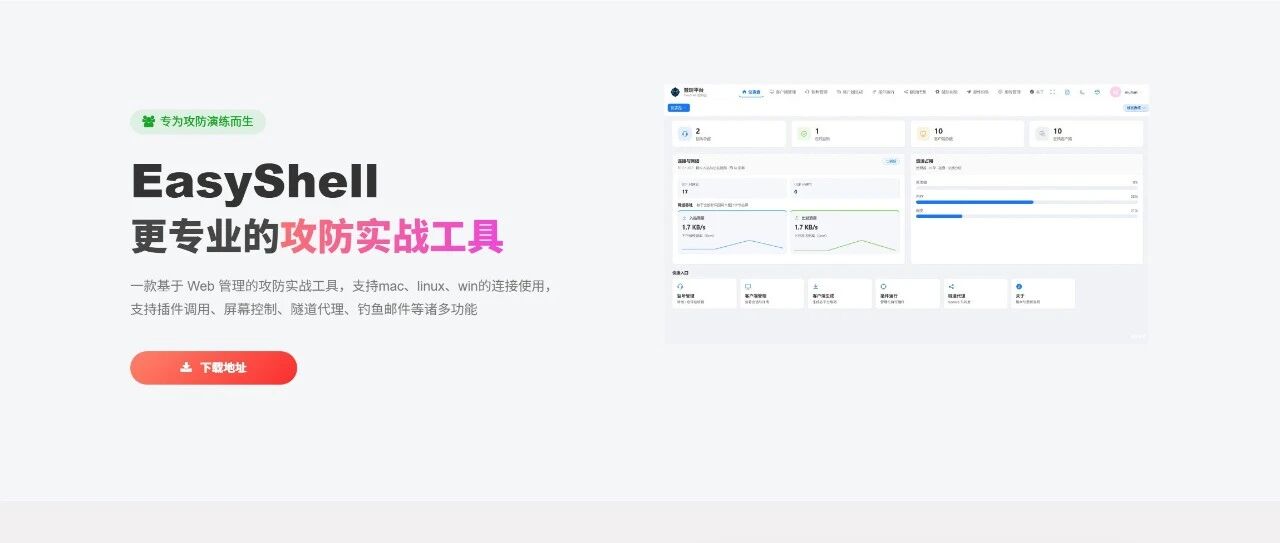Click the EasyShell heading text
The height and width of the screenshot is (543, 1280).
coord(255,182)
